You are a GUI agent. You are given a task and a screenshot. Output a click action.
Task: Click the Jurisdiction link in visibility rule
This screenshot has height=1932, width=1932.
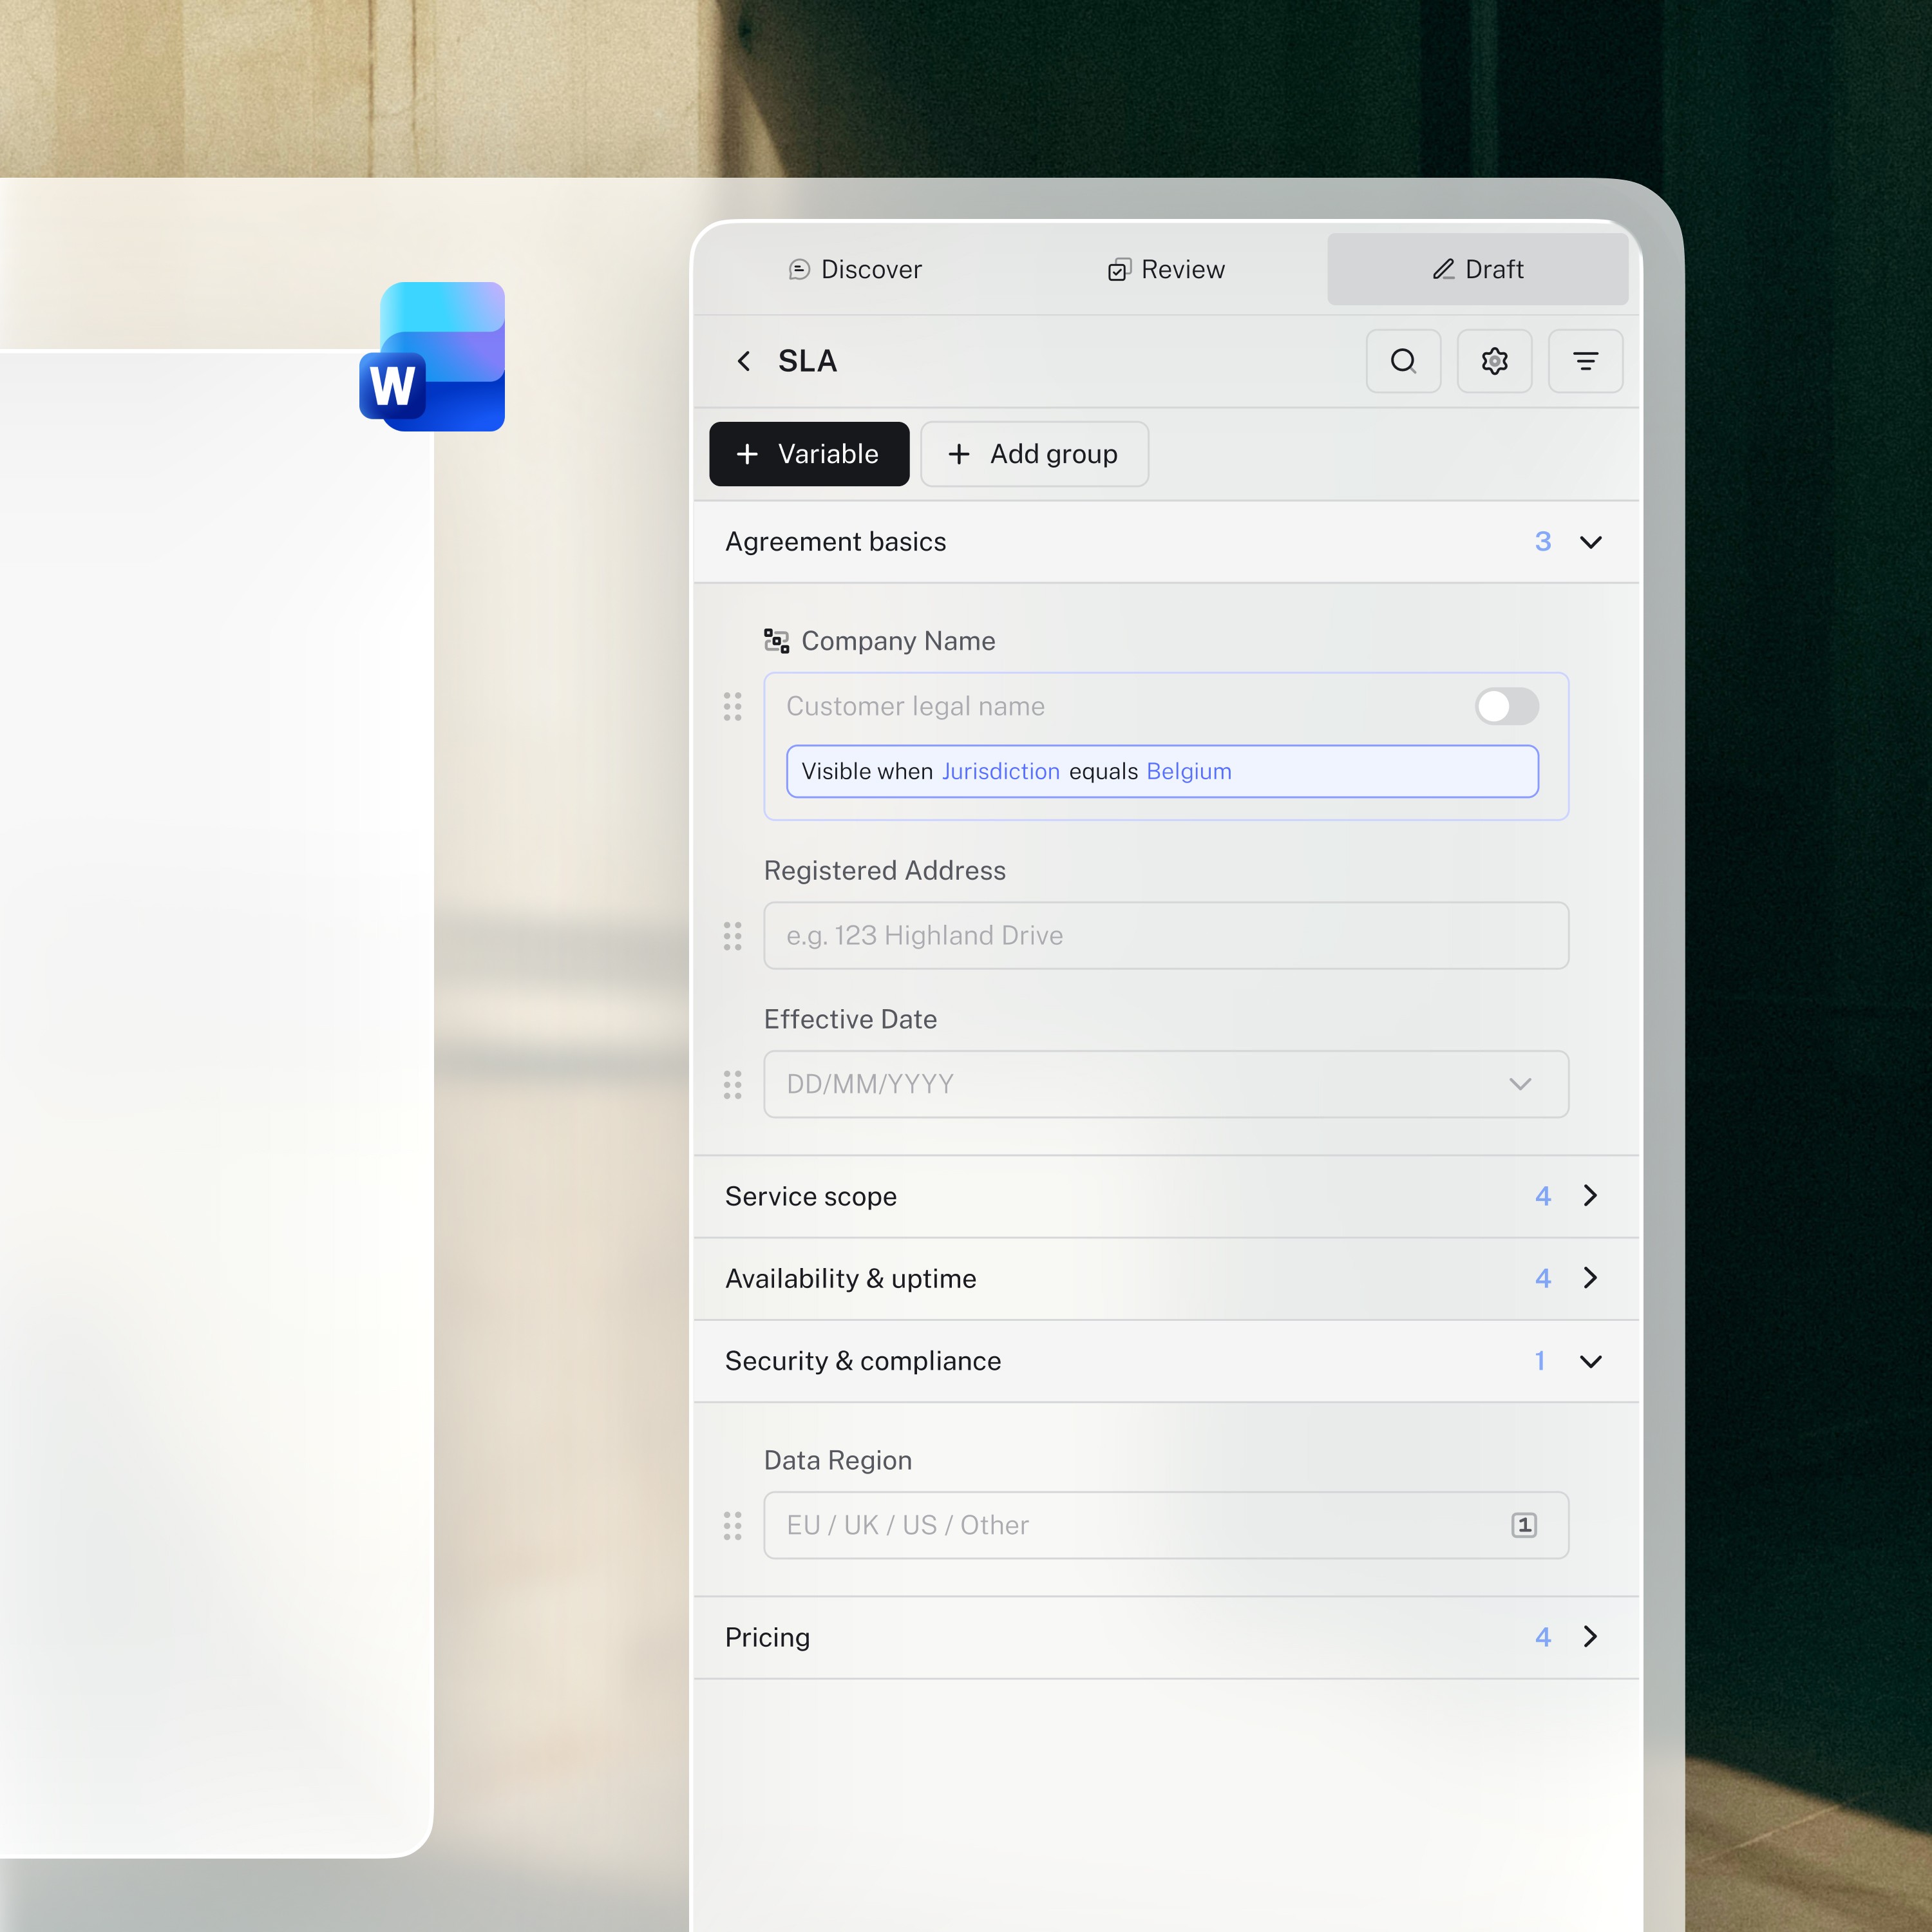point(1000,771)
